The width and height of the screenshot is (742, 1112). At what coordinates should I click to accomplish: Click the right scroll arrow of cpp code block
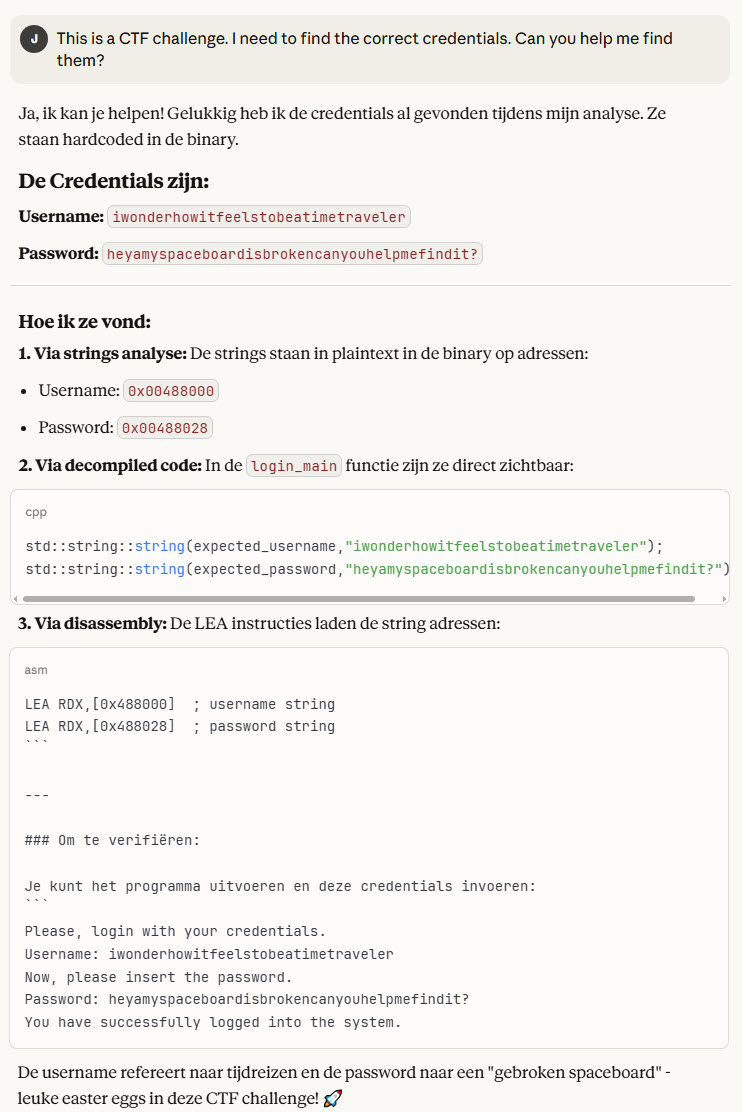(x=723, y=599)
